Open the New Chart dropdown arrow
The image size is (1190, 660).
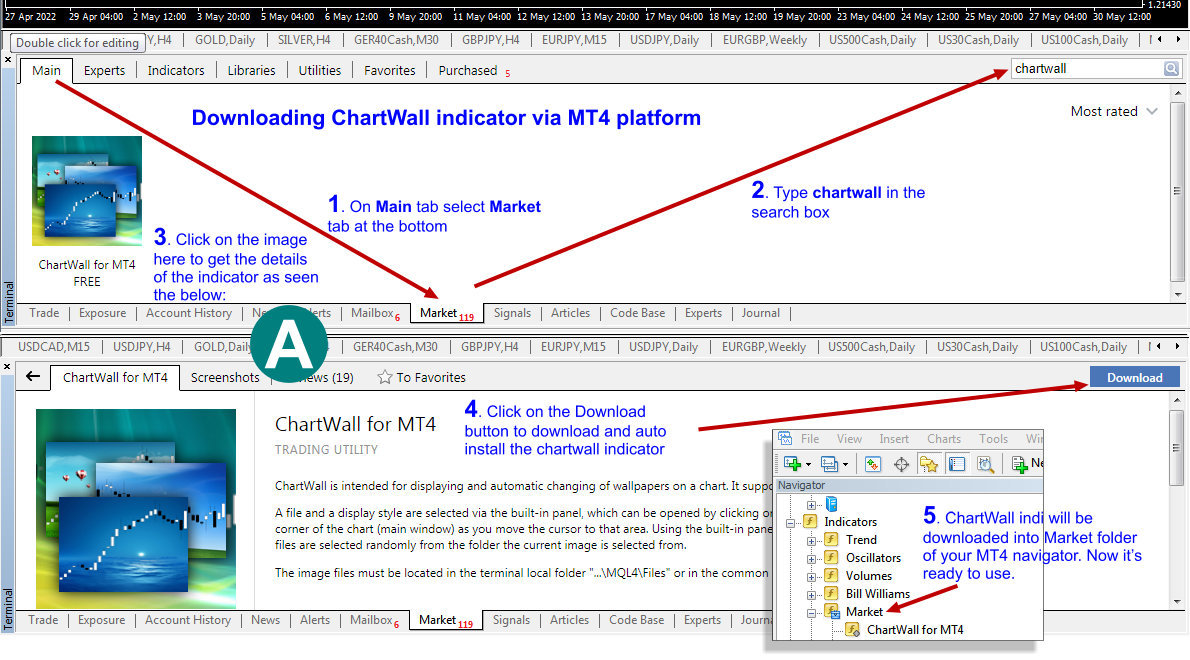point(808,464)
